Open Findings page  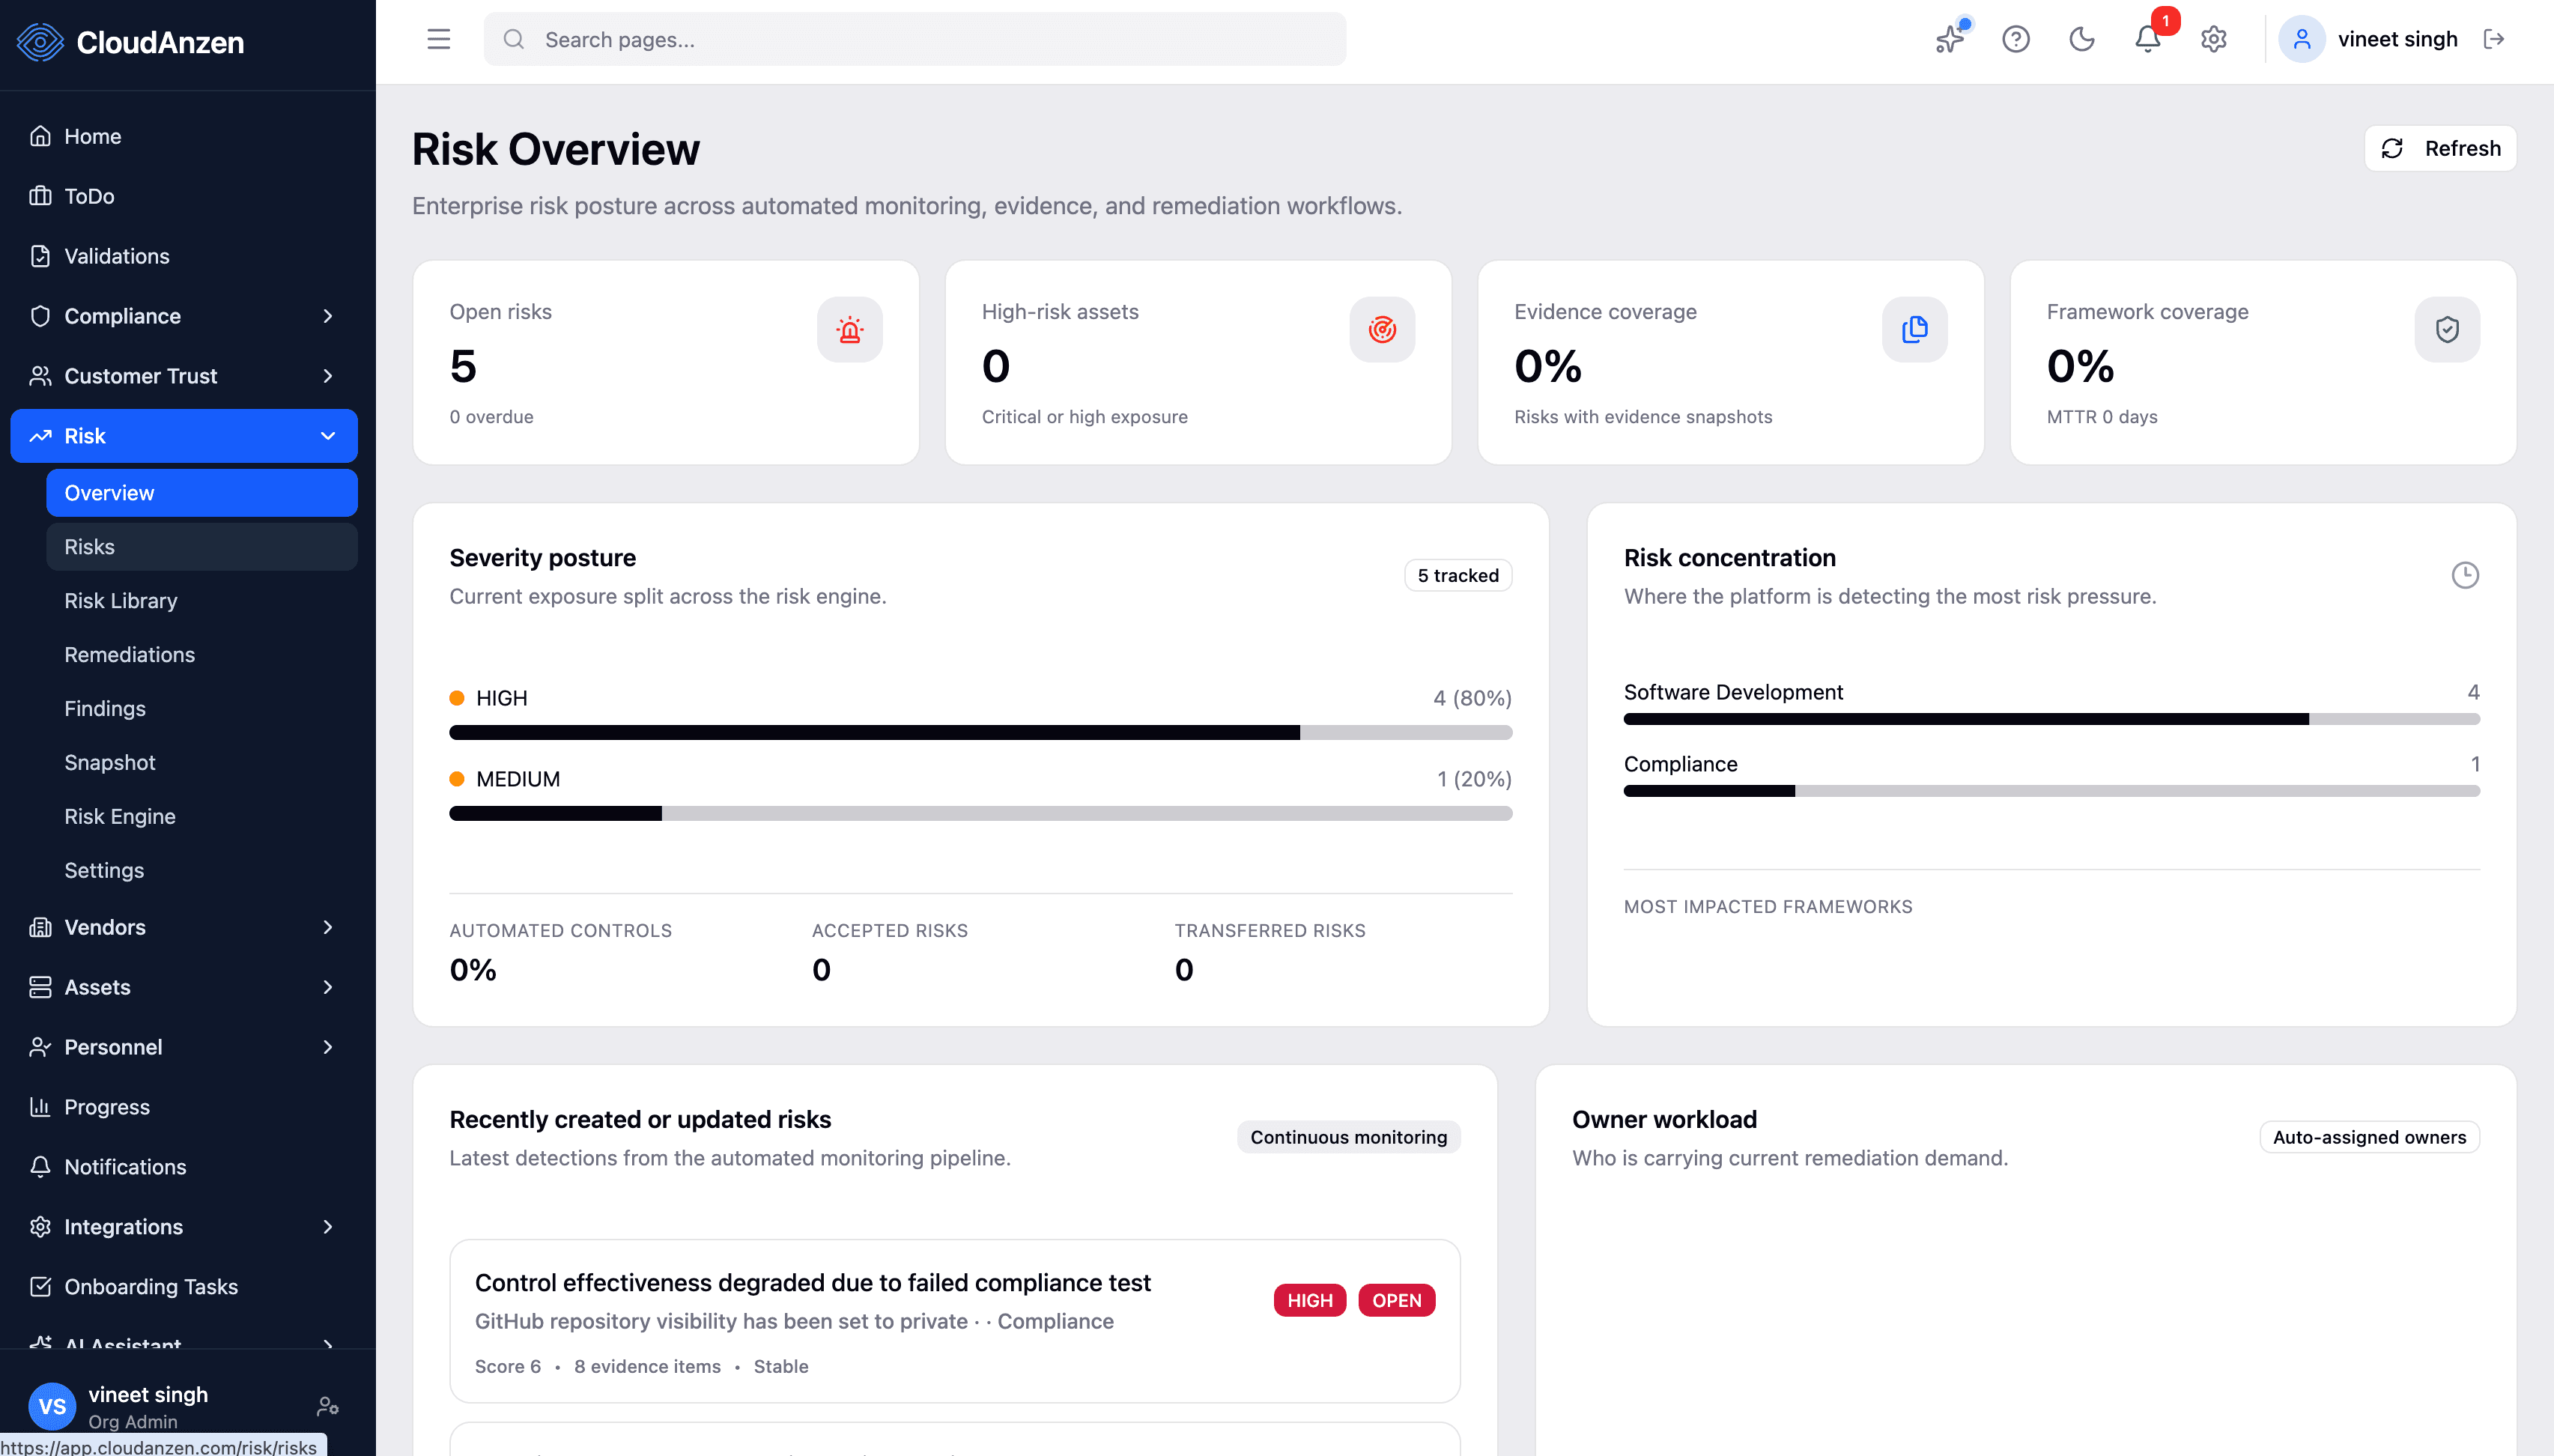[201, 709]
